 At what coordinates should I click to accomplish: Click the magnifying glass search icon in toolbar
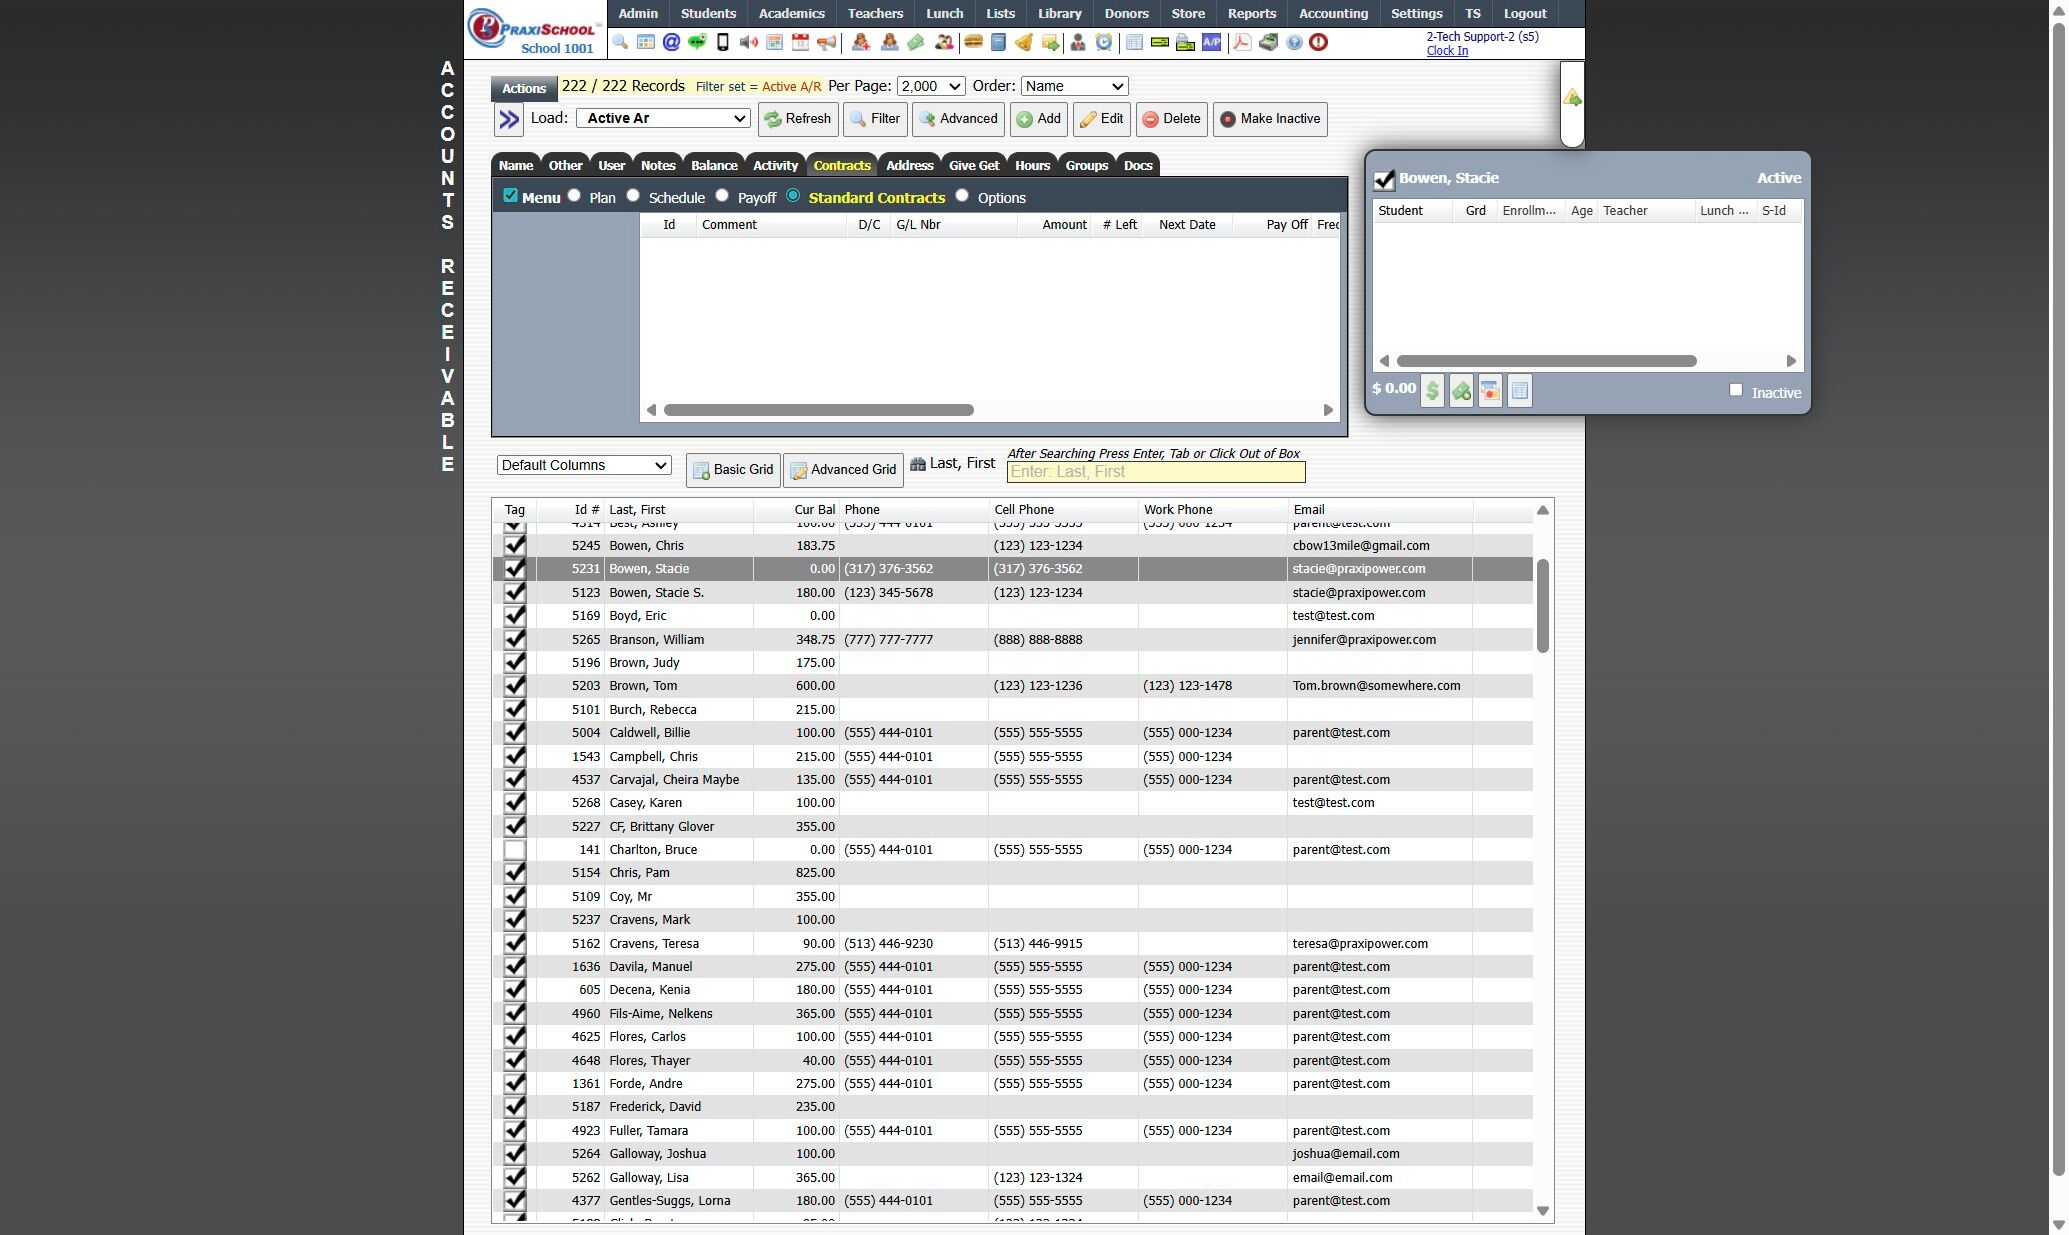click(x=620, y=42)
